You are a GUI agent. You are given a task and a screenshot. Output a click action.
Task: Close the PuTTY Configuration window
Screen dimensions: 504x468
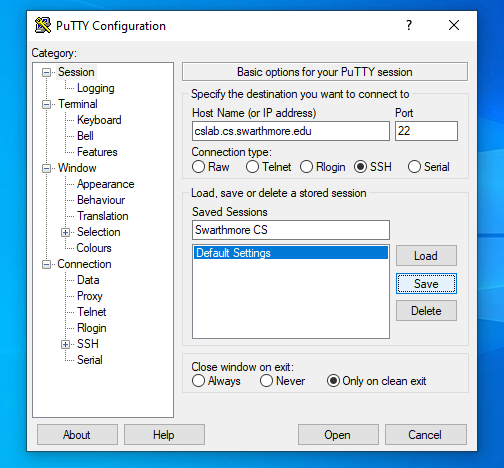(x=454, y=25)
